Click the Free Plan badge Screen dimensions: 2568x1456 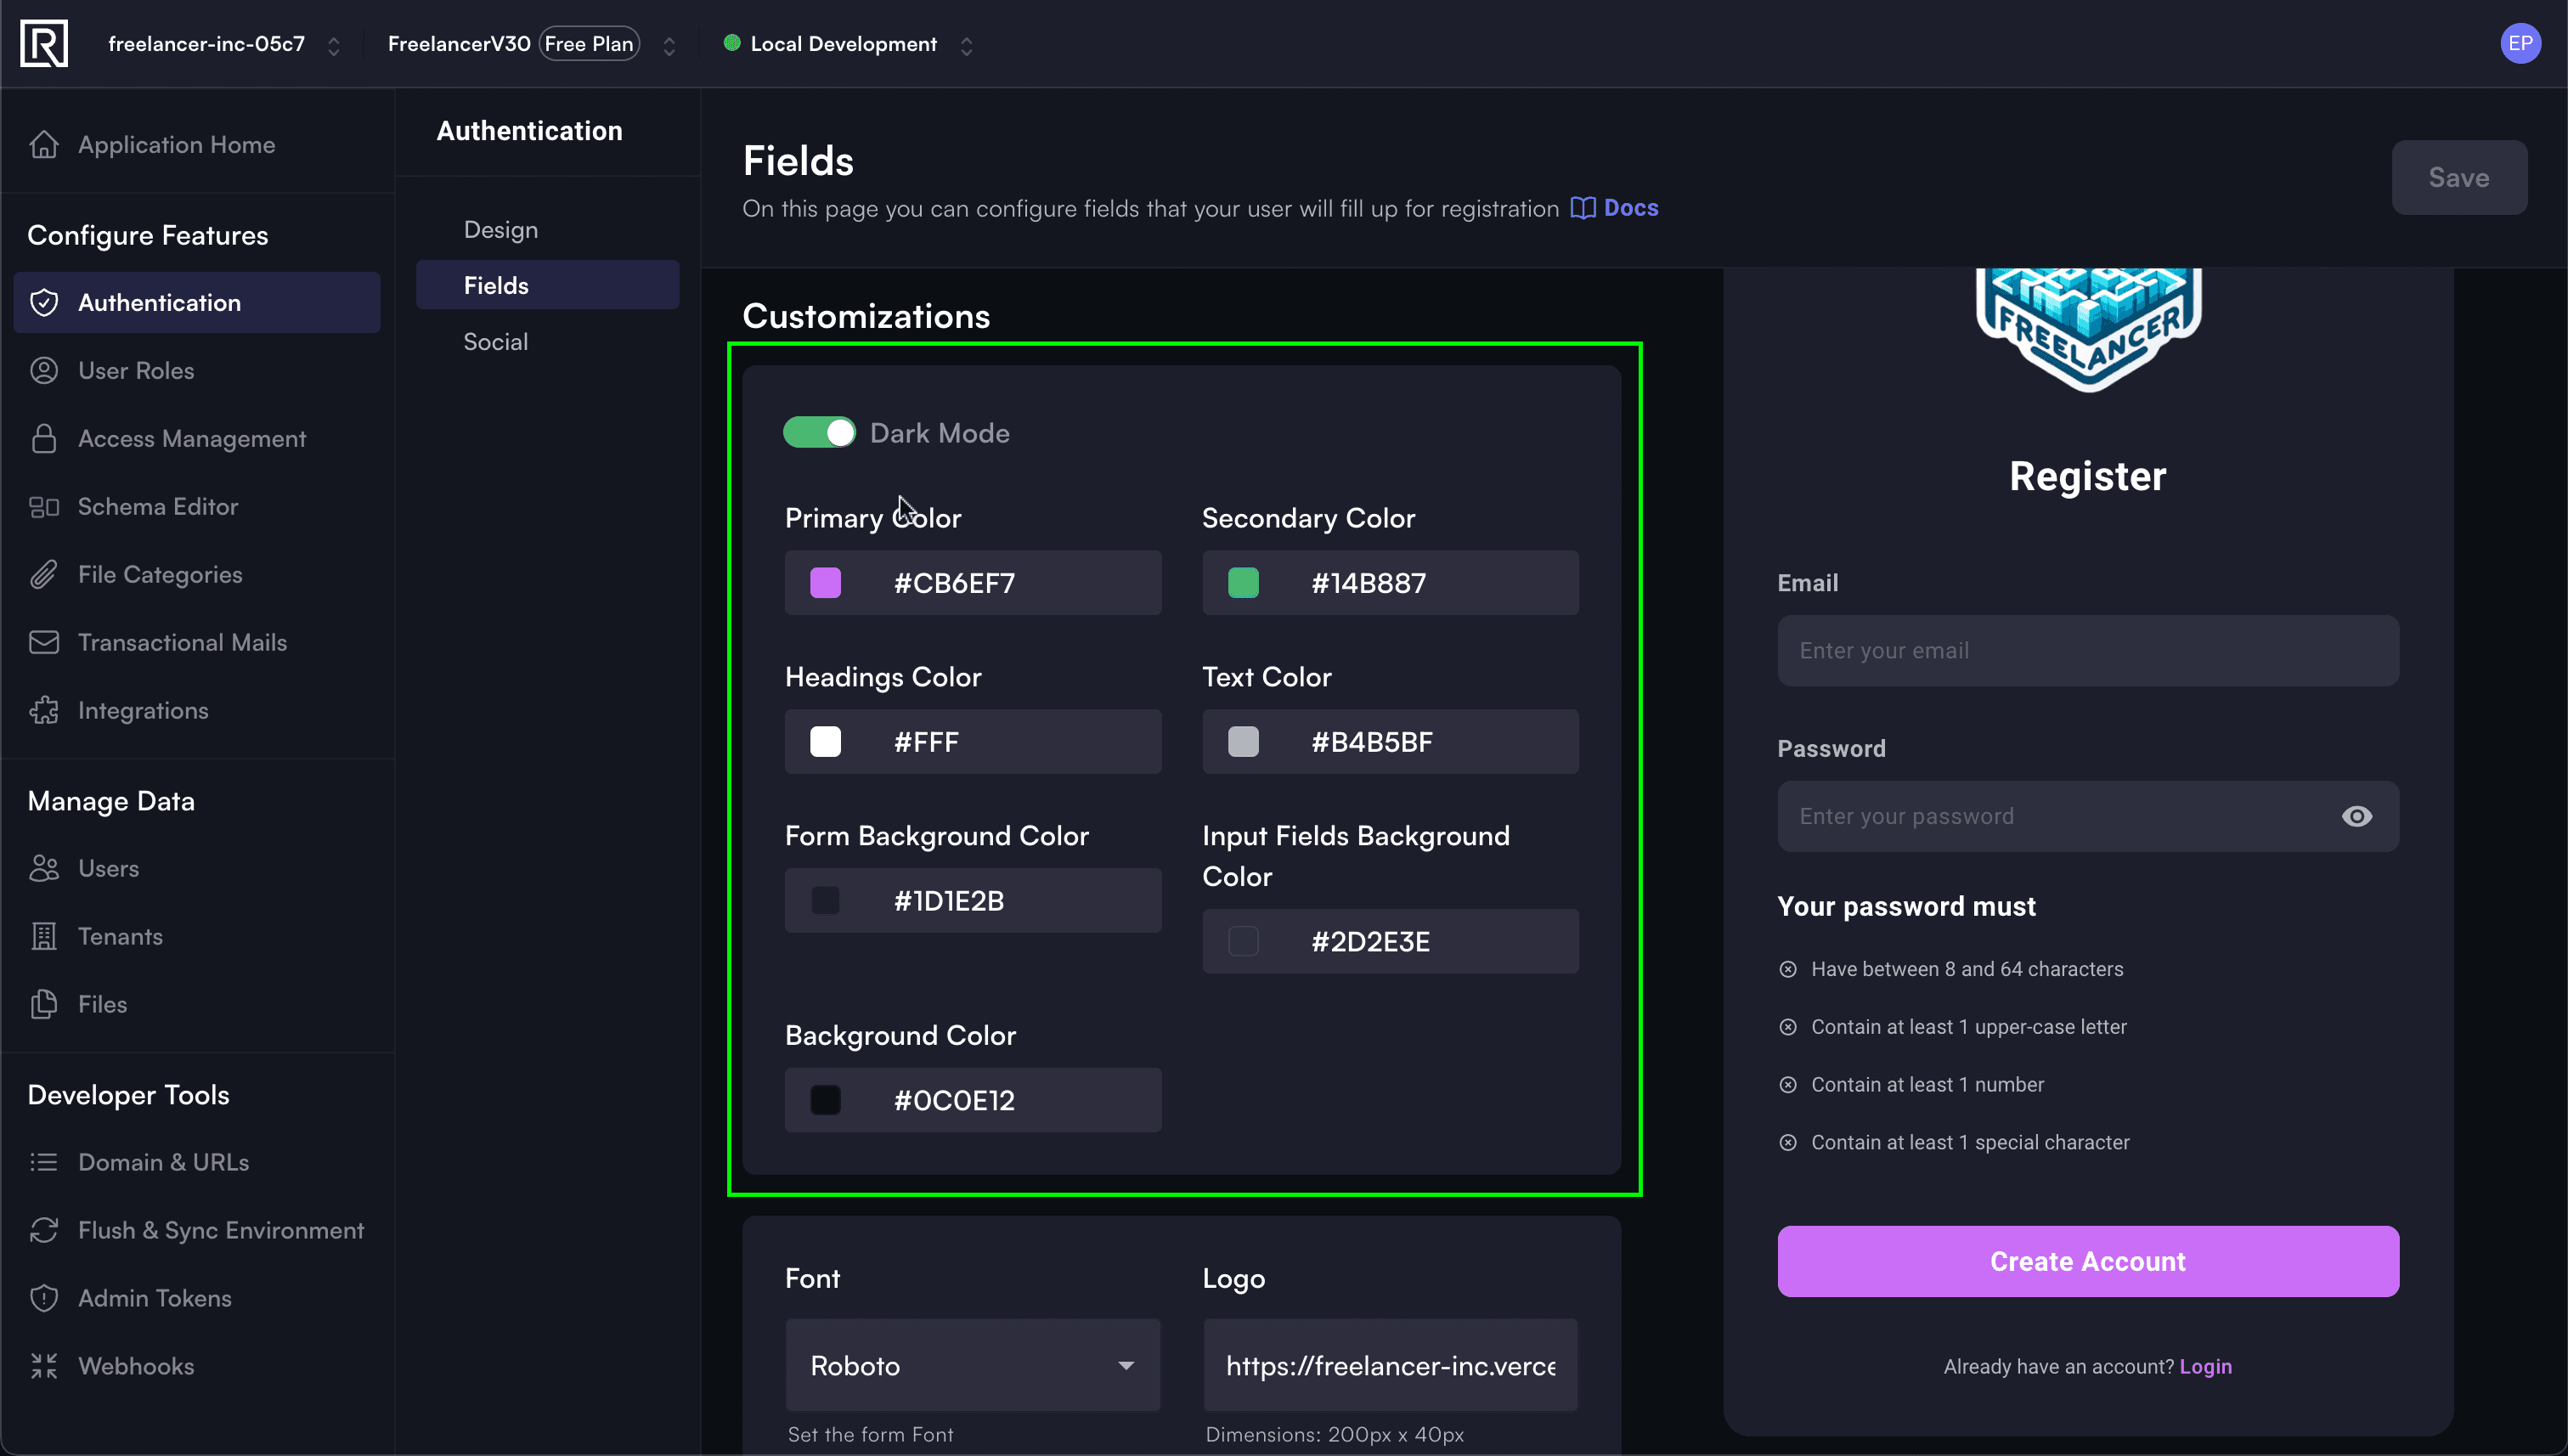click(x=589, y=44)
